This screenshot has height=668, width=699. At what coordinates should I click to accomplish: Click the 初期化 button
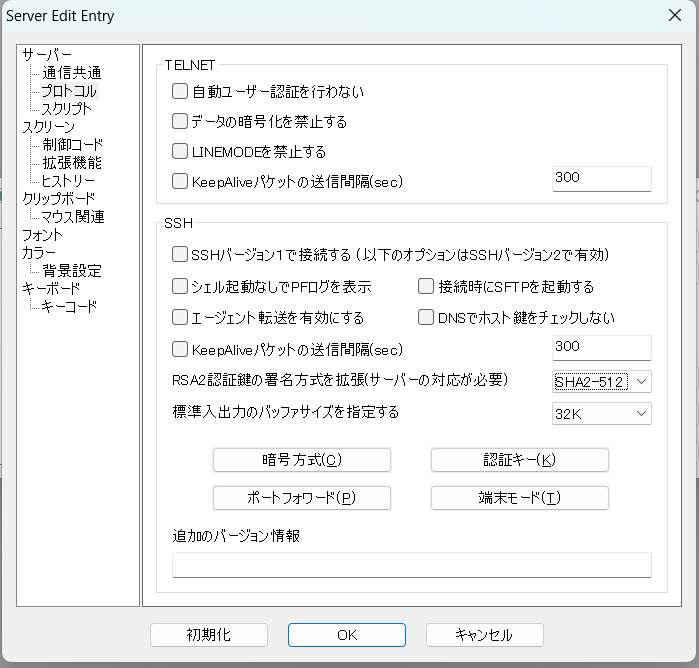point(209,635)
